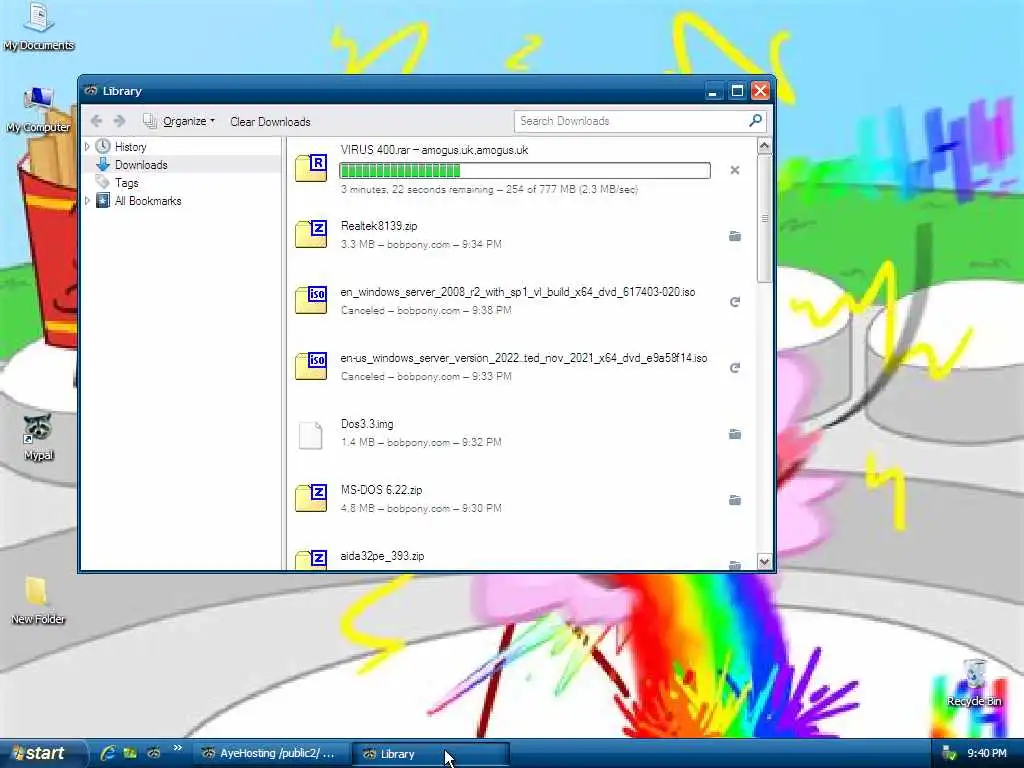Go back with the Library back arrow
This screenshot has height=768, width=1024.
click(96, 121)
